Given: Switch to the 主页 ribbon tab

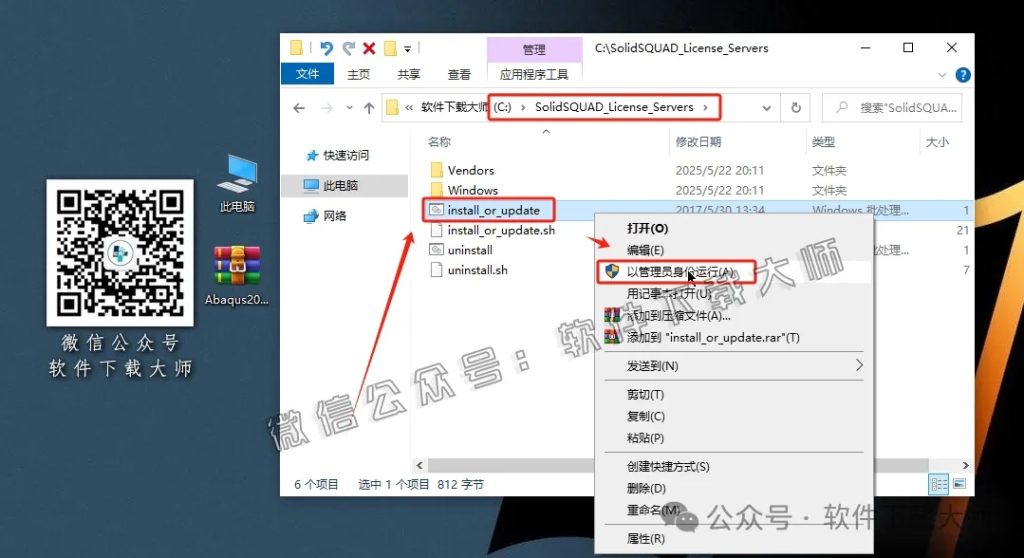Looking at the screenshot, I should pos(358,74).
